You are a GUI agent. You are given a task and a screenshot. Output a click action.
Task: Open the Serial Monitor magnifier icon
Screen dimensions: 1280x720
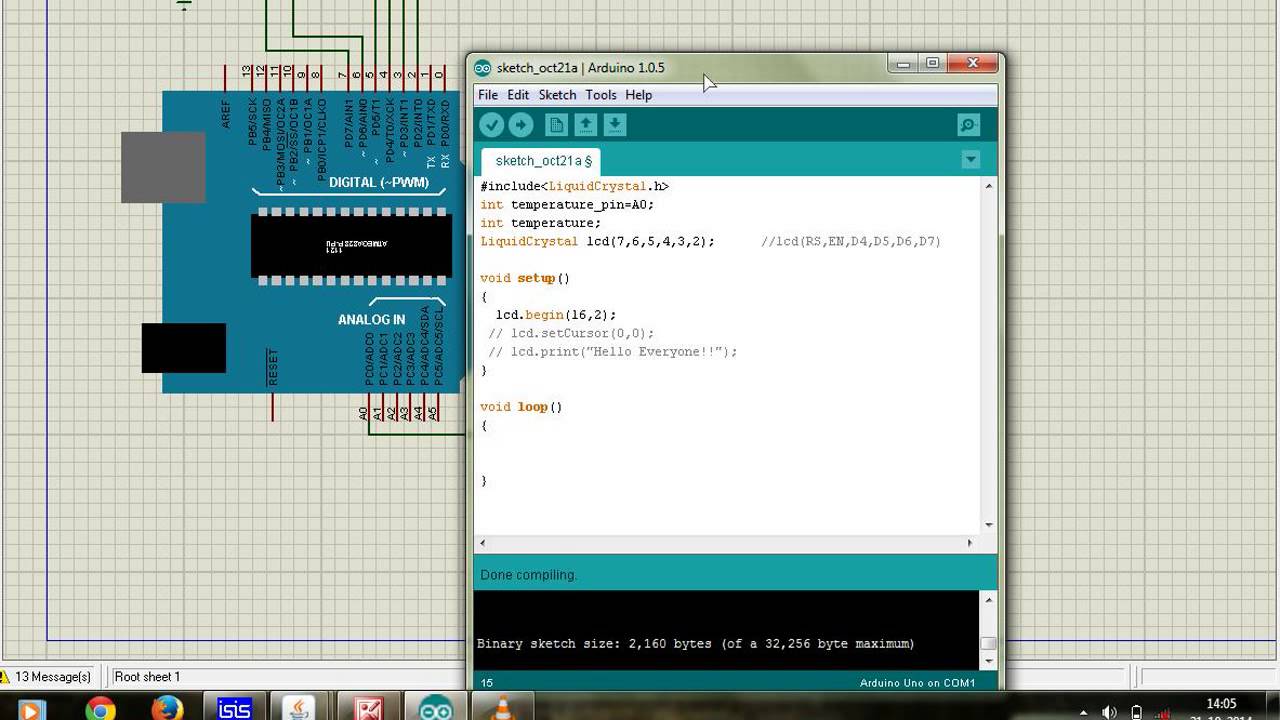(x=968, y=125)
